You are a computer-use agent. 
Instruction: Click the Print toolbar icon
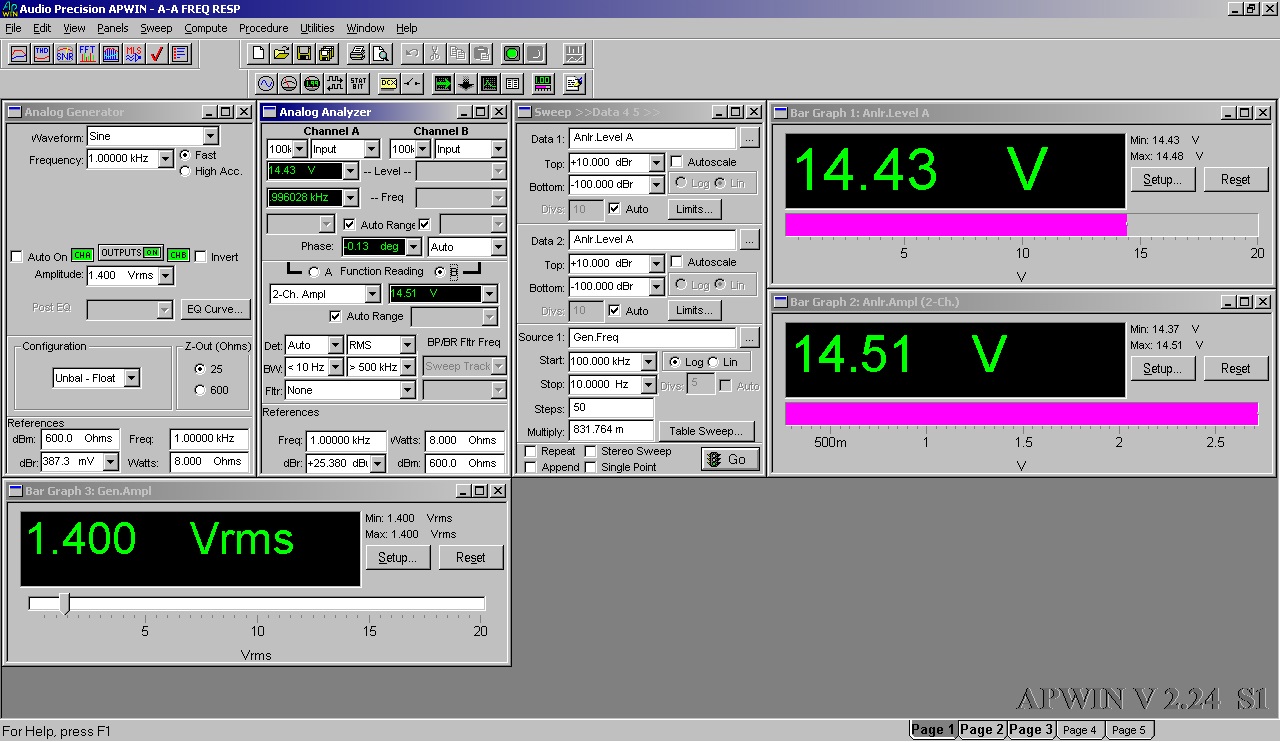pos(357,54)
